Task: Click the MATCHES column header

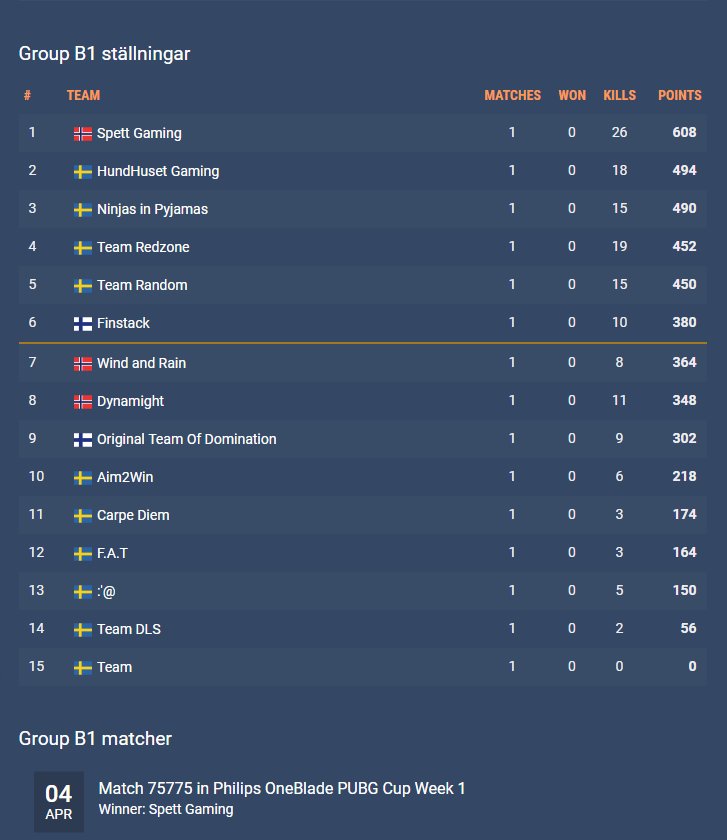Action: click(513, 95)
